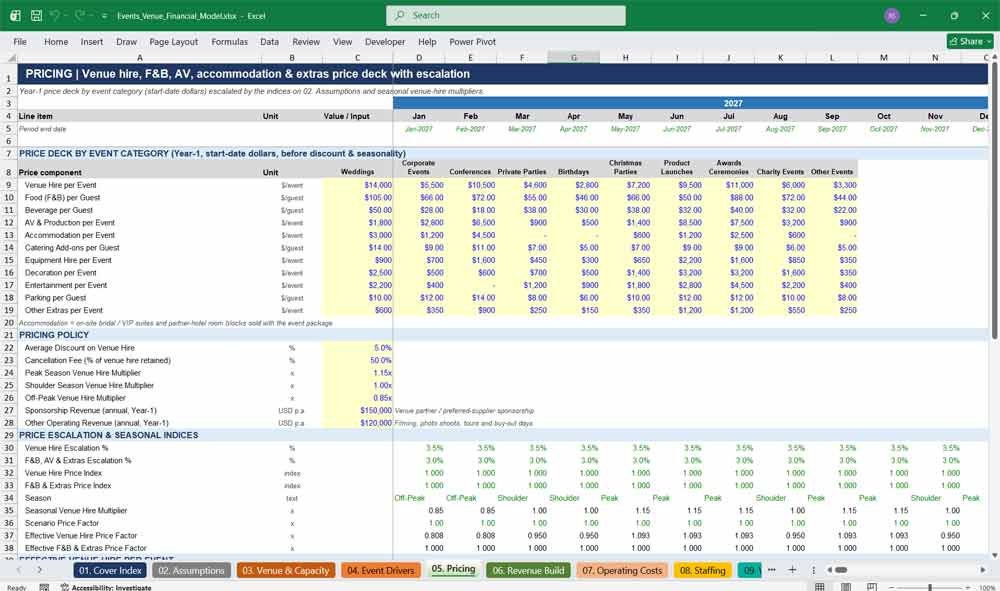Click the horizontal scrollbar thumb
The width and height of the screenshot is (1000, 591).
point(841,570)
